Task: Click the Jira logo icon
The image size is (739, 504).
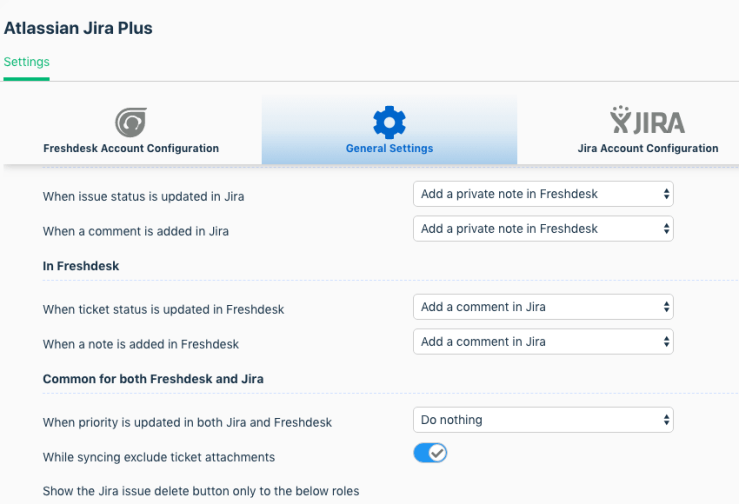Action: [x=647, y=121]
